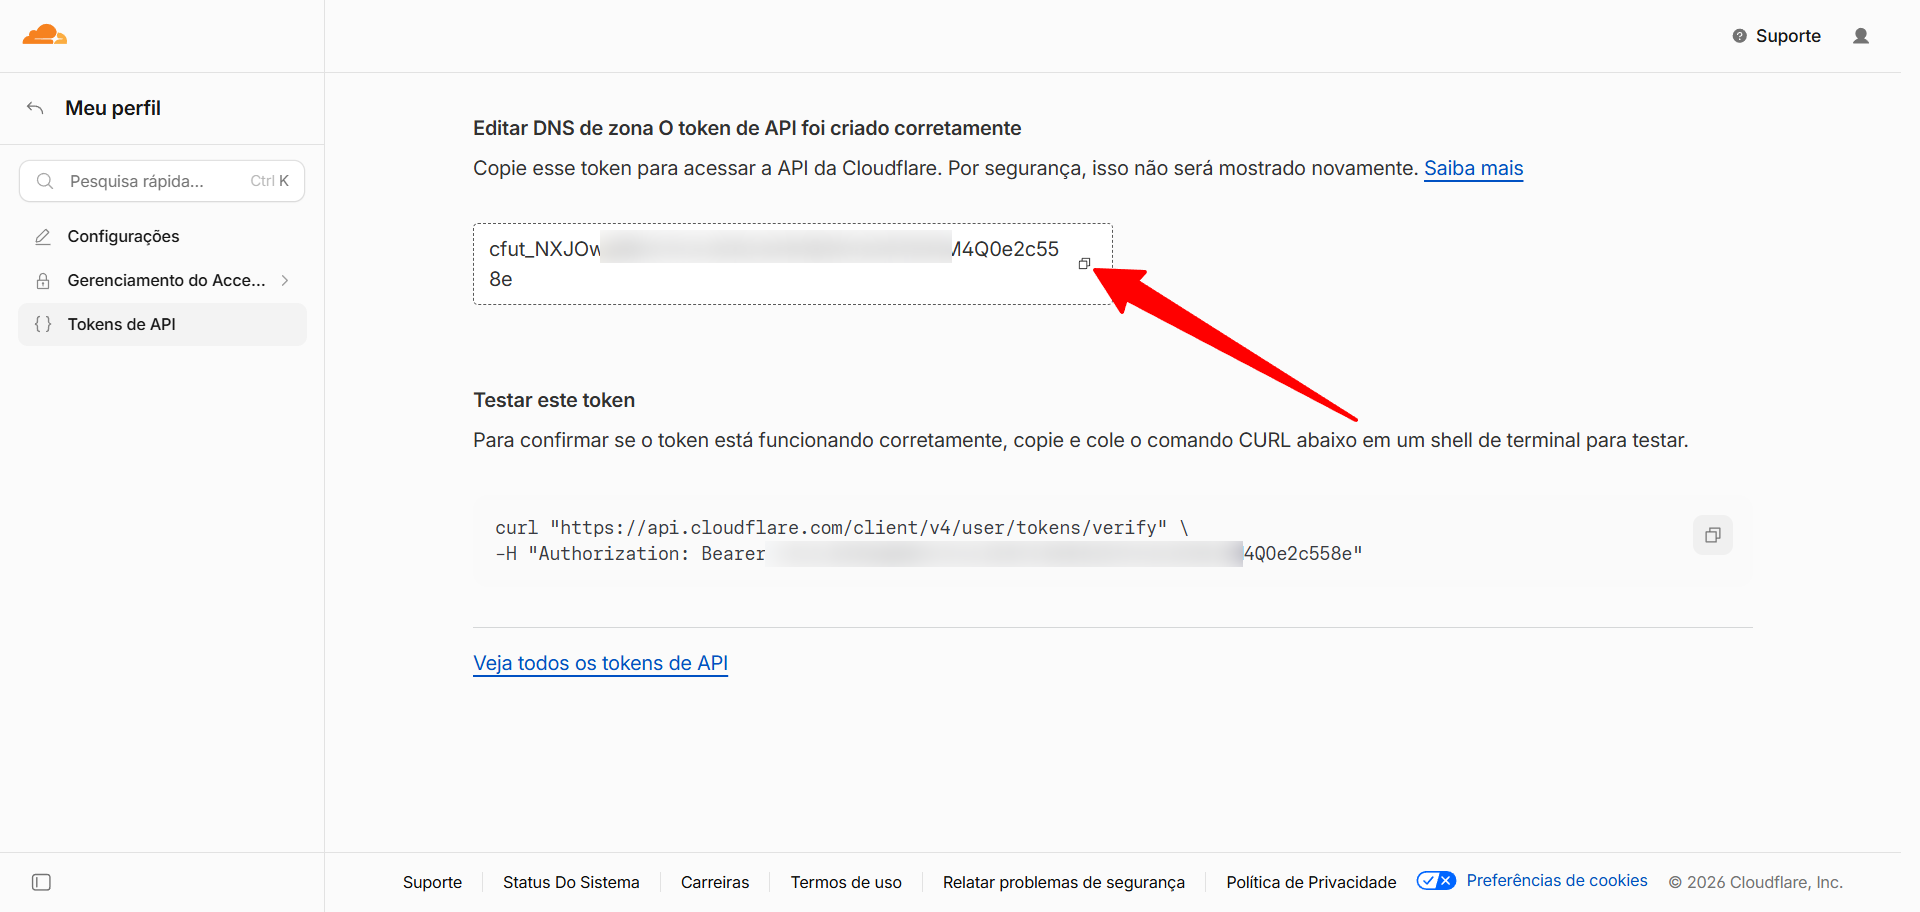Expand Gerenciamento do Acesso chevron

(285, 281)
